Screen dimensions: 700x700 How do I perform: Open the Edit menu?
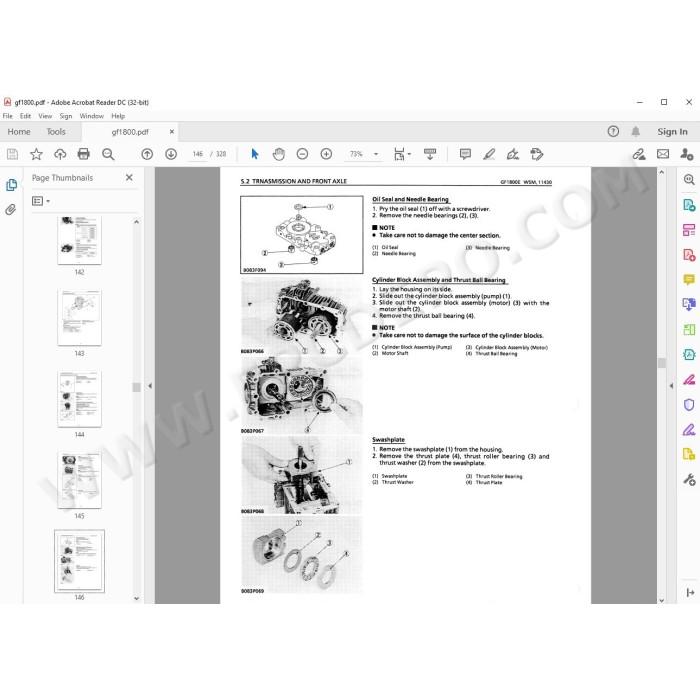click(x=25, y=116)
